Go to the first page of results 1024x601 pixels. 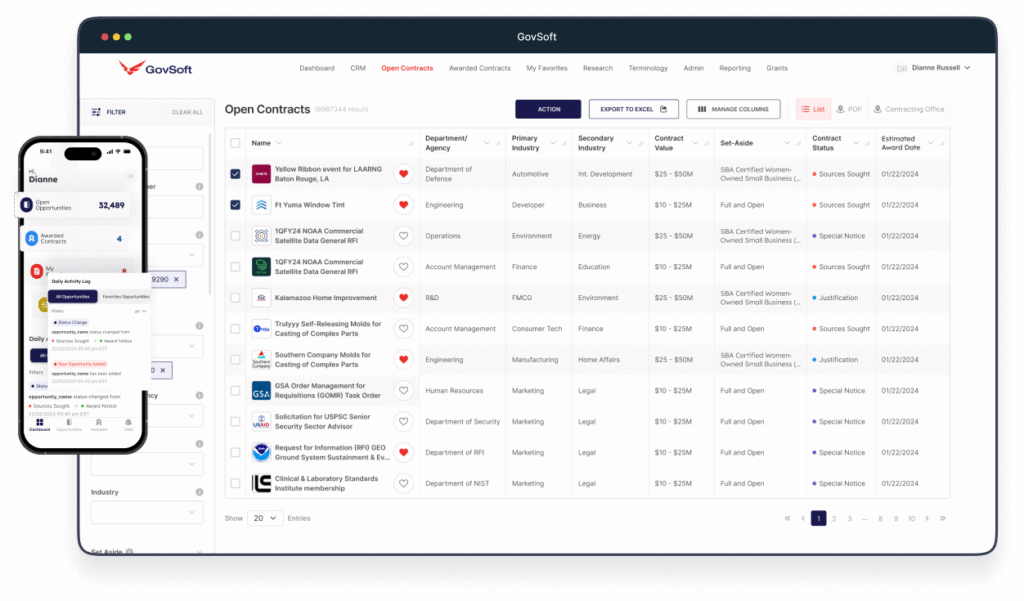(788, 518)
